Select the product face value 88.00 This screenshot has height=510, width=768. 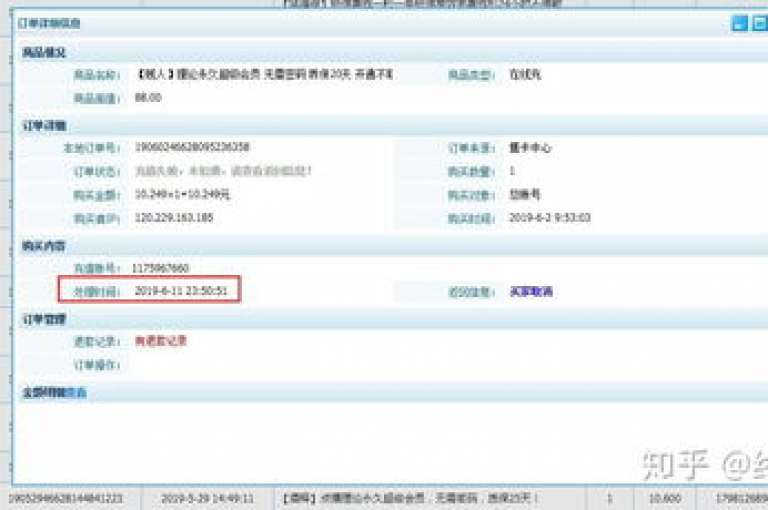(x=148, y=97)
